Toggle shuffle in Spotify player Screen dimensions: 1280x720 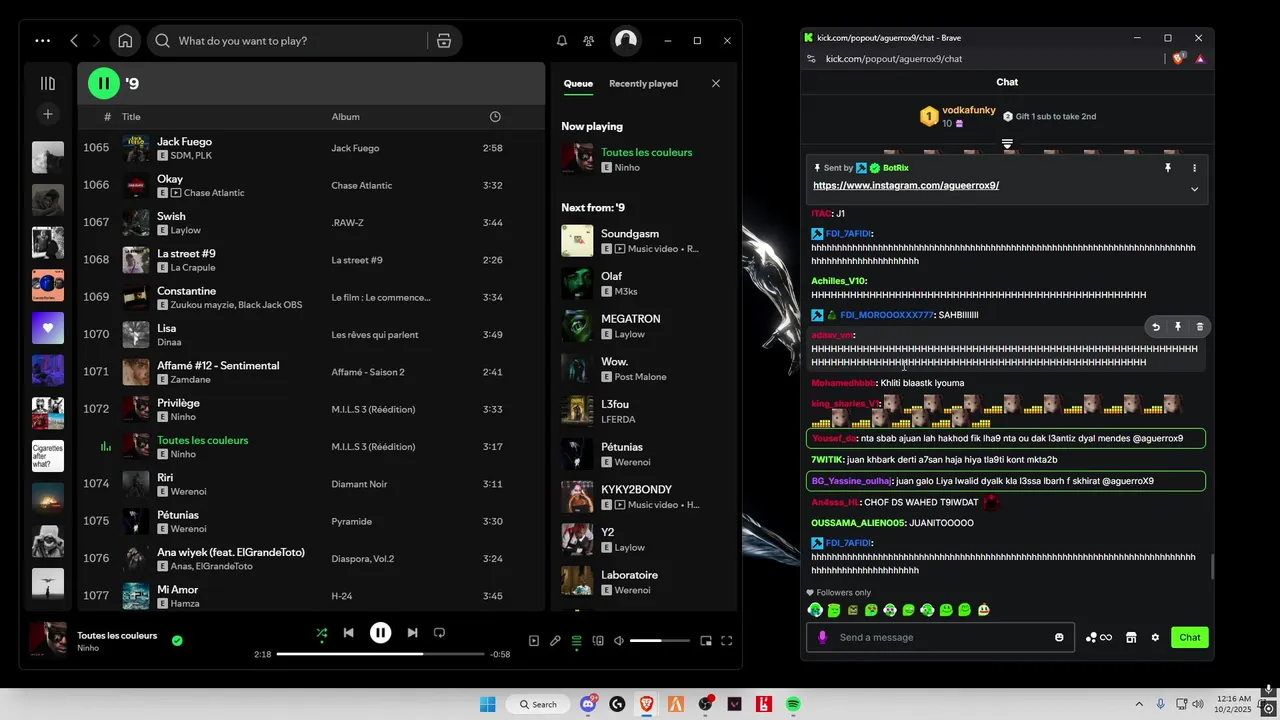(321, 633)
